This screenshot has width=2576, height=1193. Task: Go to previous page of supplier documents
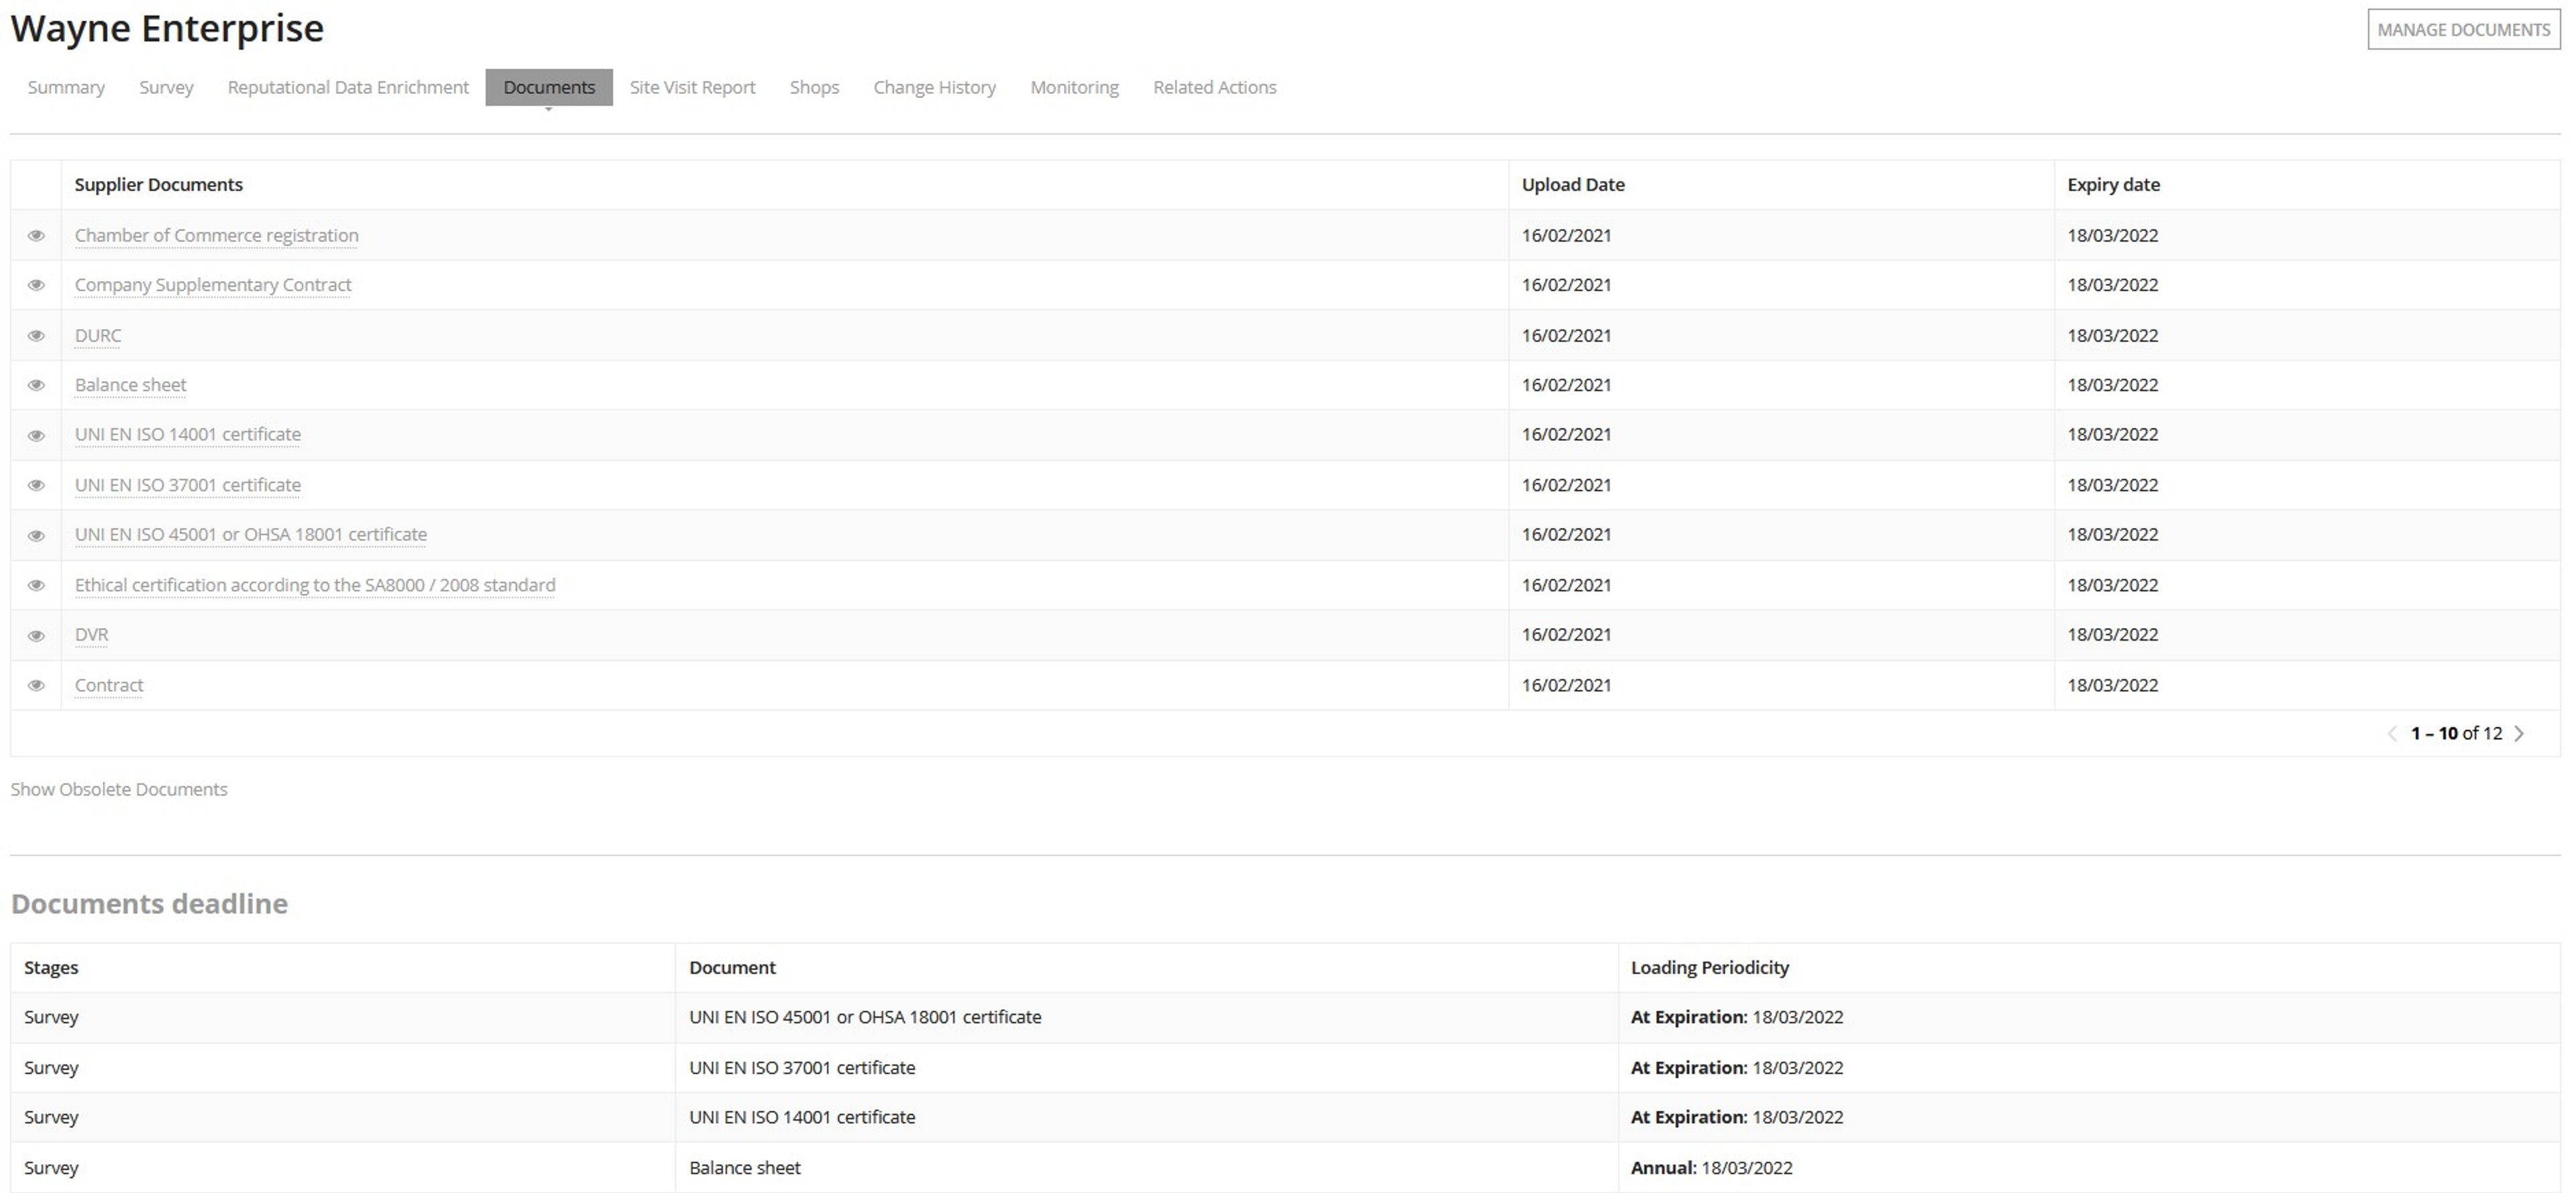tap(2392, 733)
